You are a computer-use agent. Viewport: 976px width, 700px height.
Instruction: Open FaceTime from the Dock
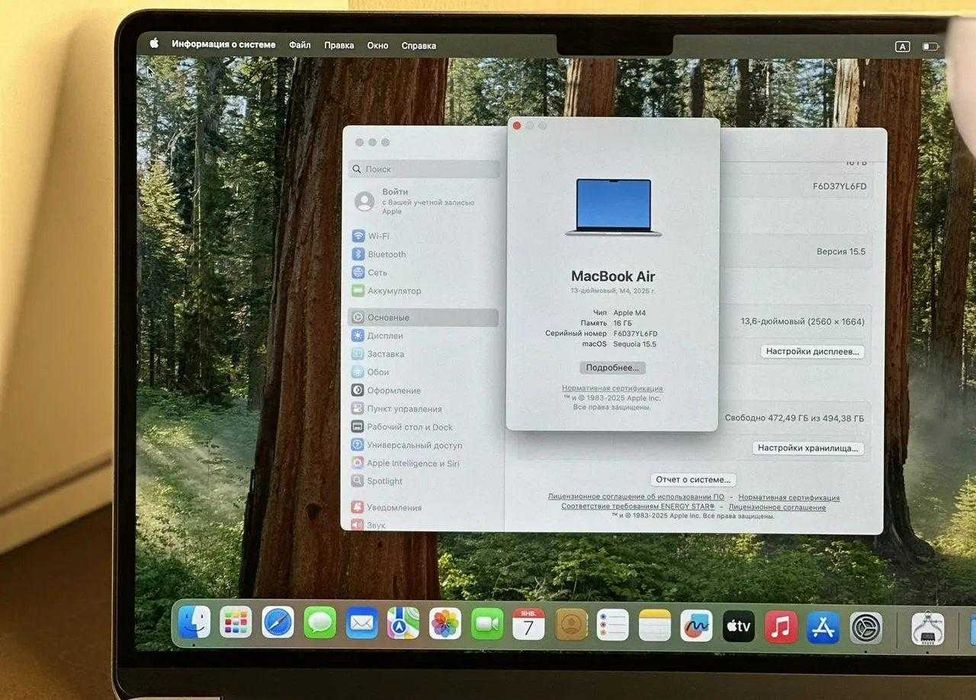click(x=487, y=625)
